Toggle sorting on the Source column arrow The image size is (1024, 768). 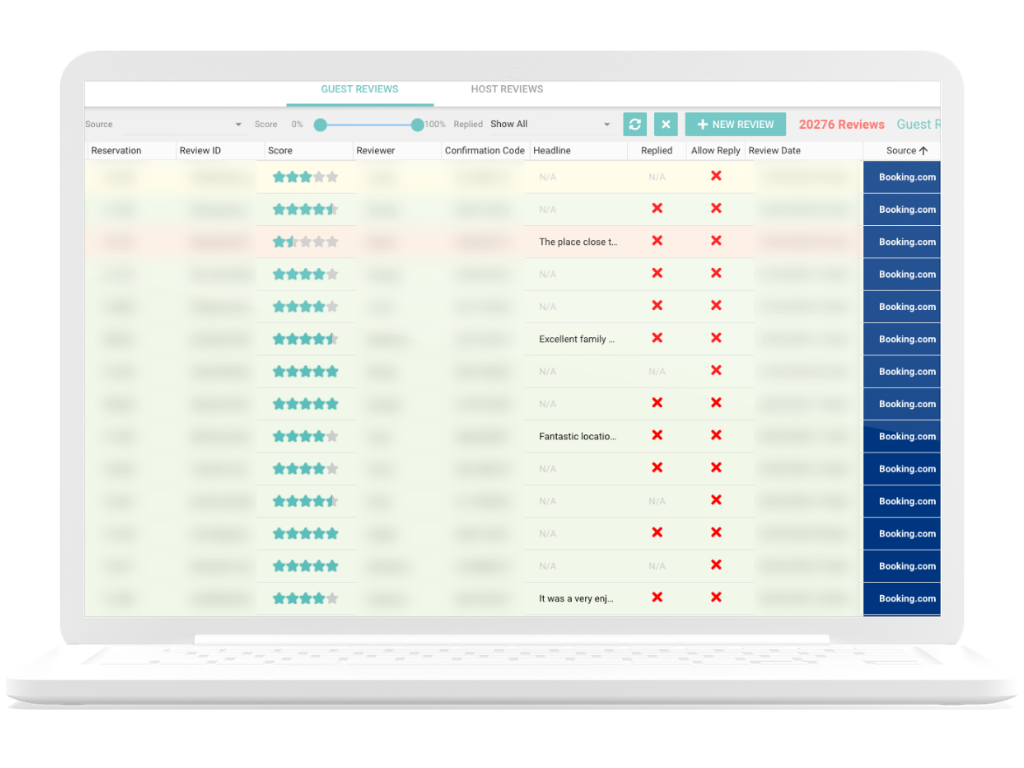tap(923, 150)
